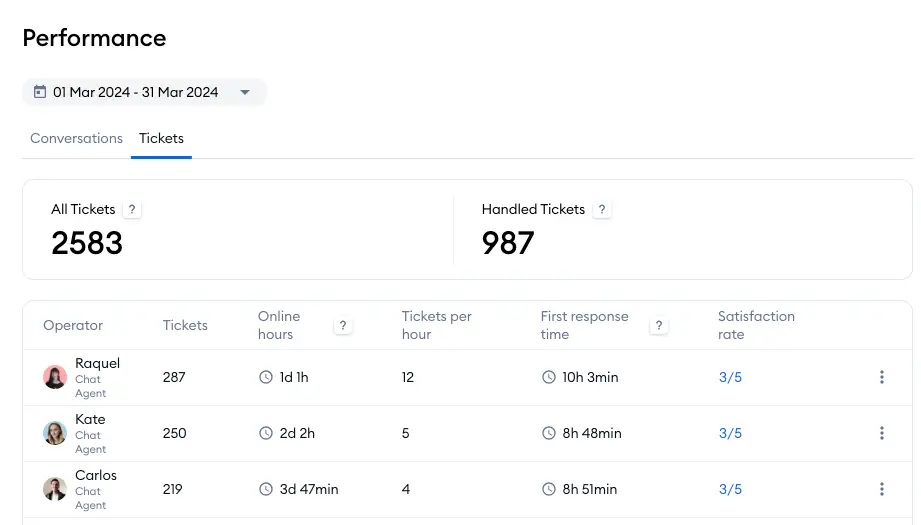This screenshot has width=921, height=525.
Task: Select the Tickets tab
Action: point(162,138)
